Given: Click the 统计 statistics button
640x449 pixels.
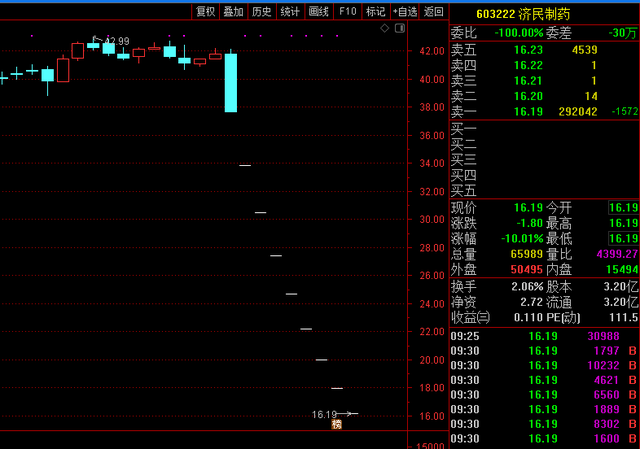Looking at the screenshot, I should point(290,12).
